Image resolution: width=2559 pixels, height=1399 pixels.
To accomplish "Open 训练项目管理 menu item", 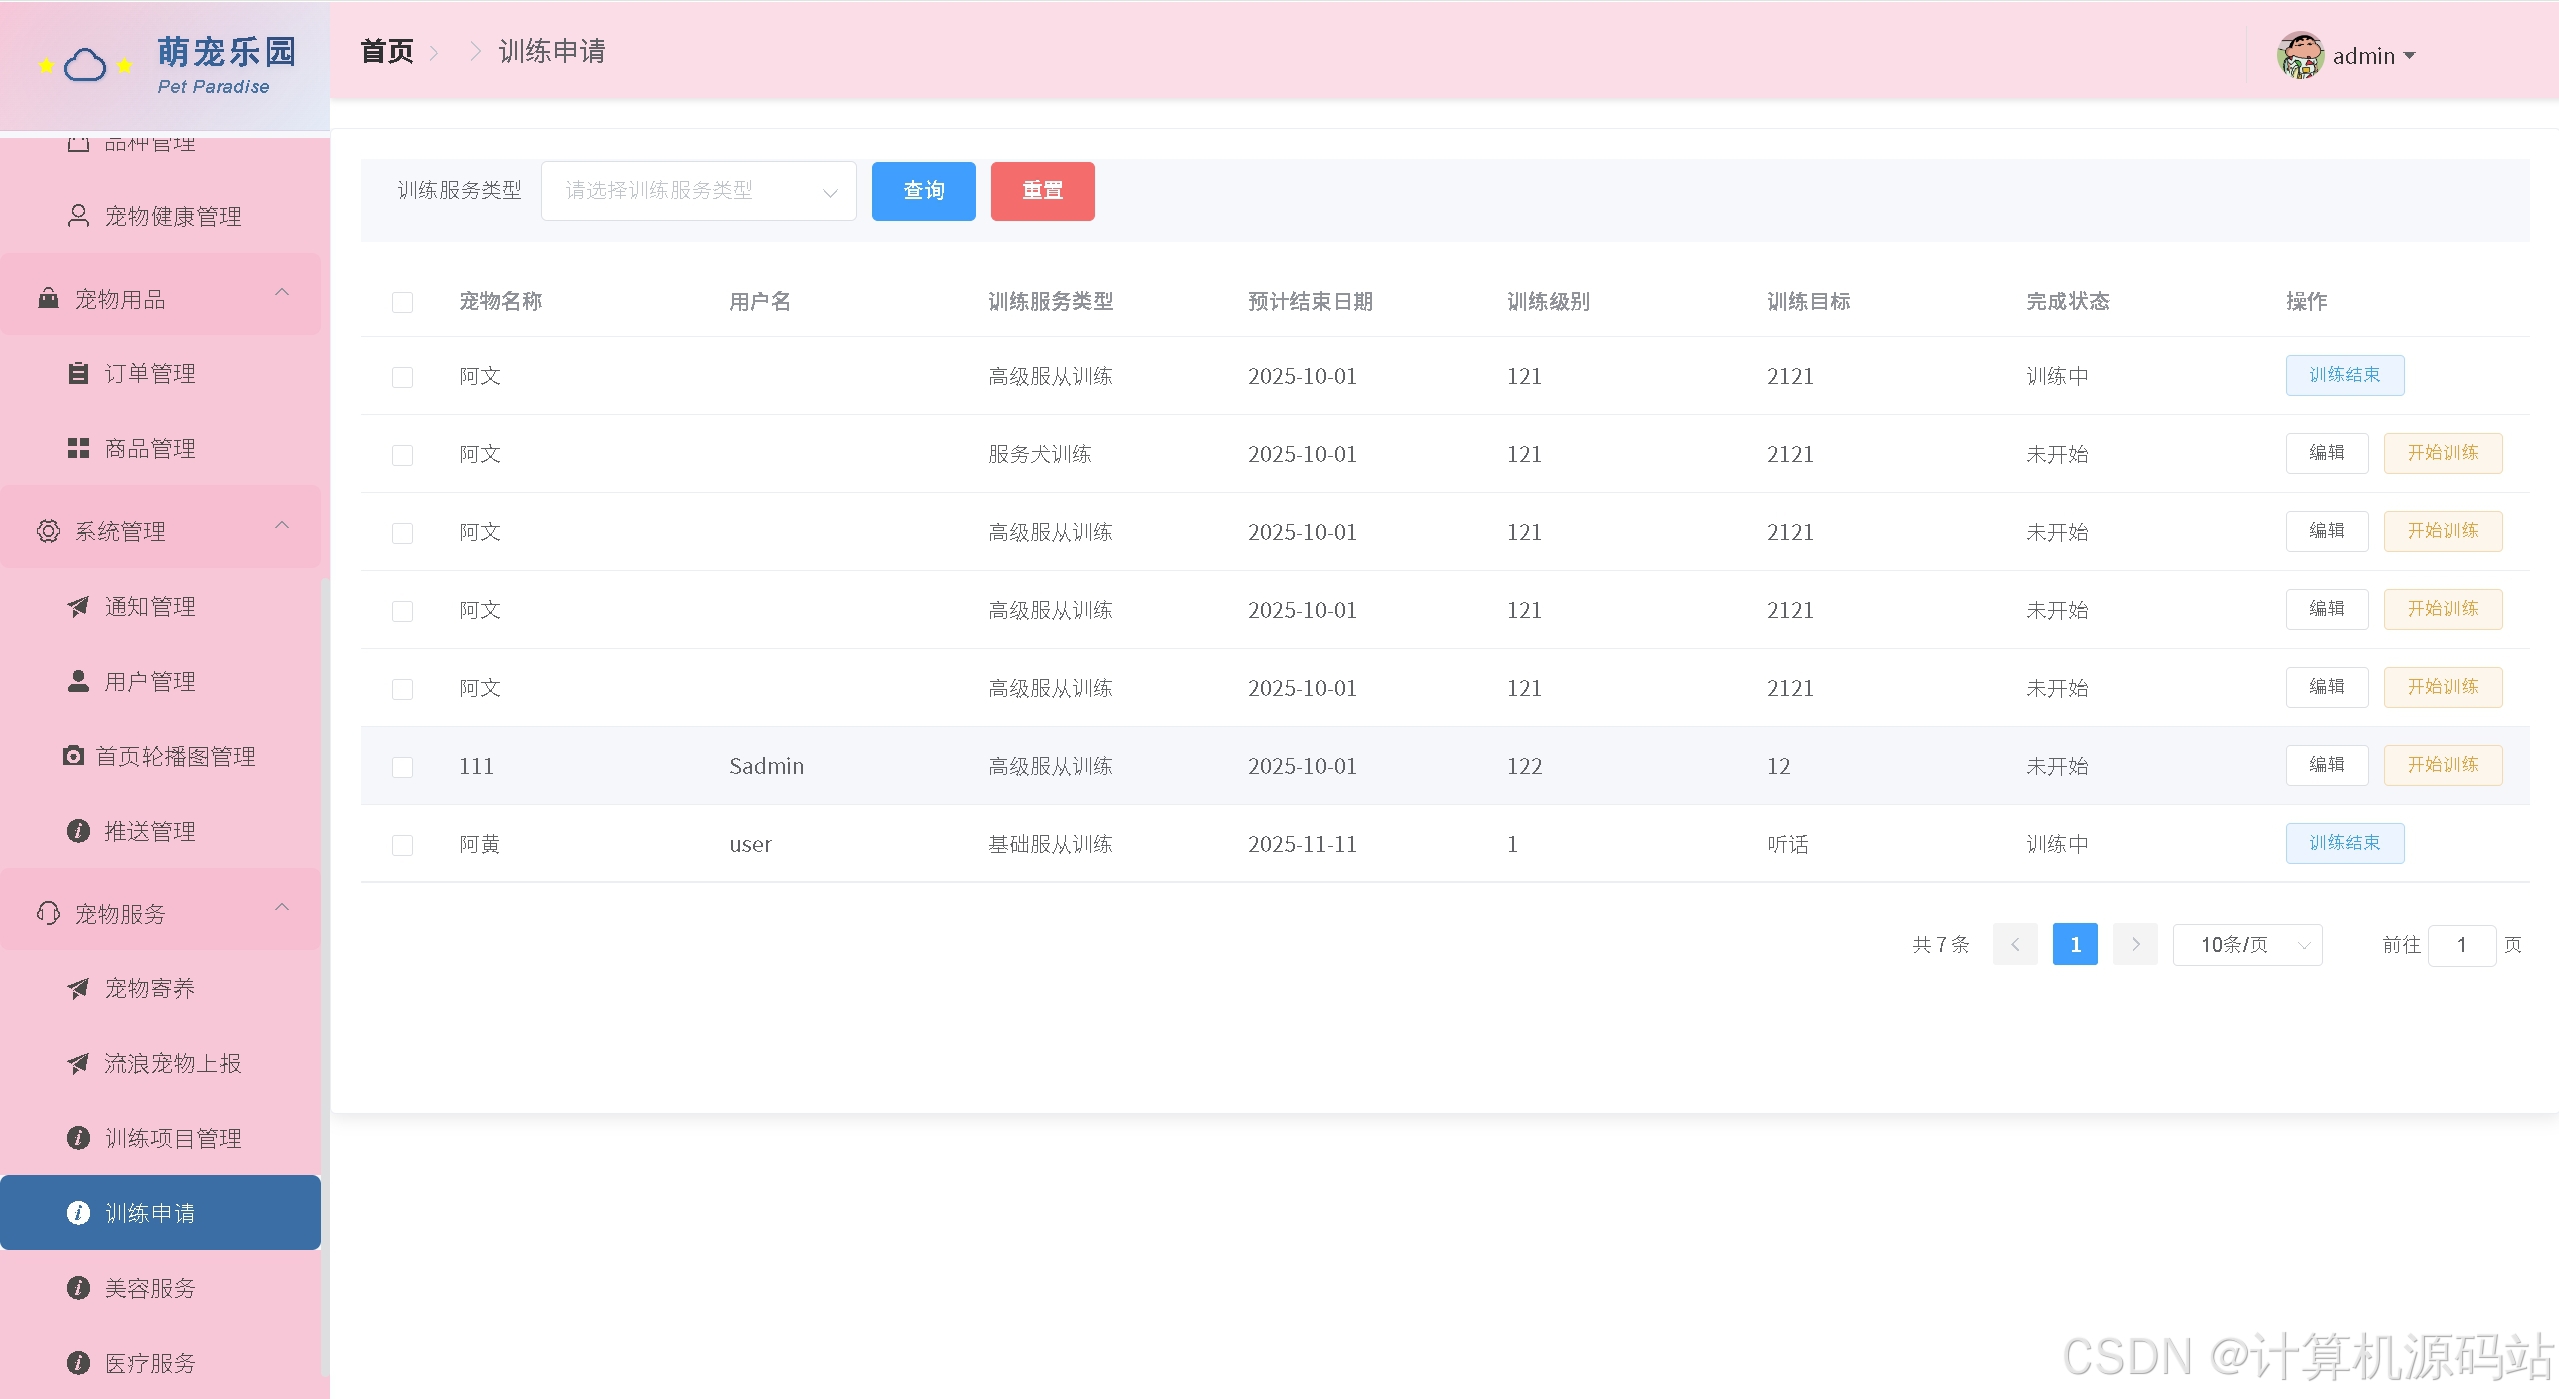I will [x=160, y=1138].
